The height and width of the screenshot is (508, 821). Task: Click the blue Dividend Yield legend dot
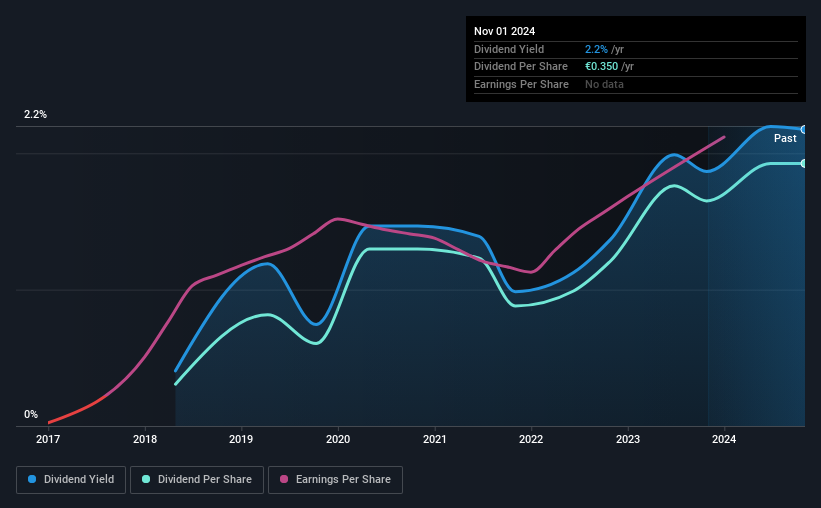tap(32, 479)
